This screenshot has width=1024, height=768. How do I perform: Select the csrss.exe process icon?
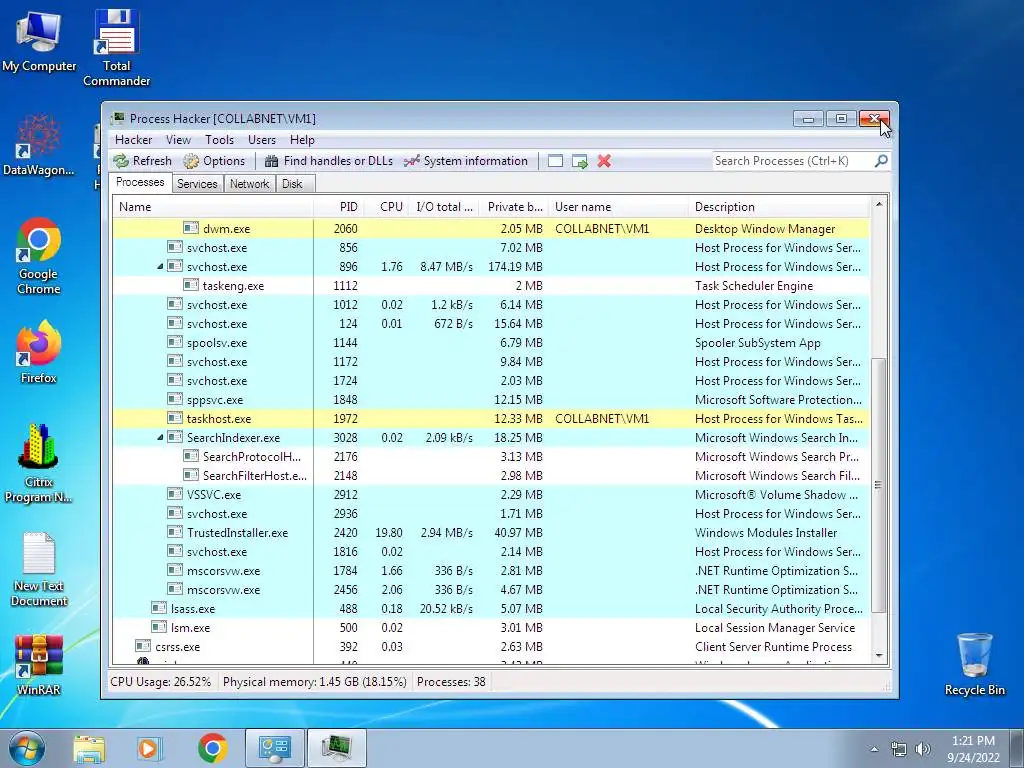143,646
